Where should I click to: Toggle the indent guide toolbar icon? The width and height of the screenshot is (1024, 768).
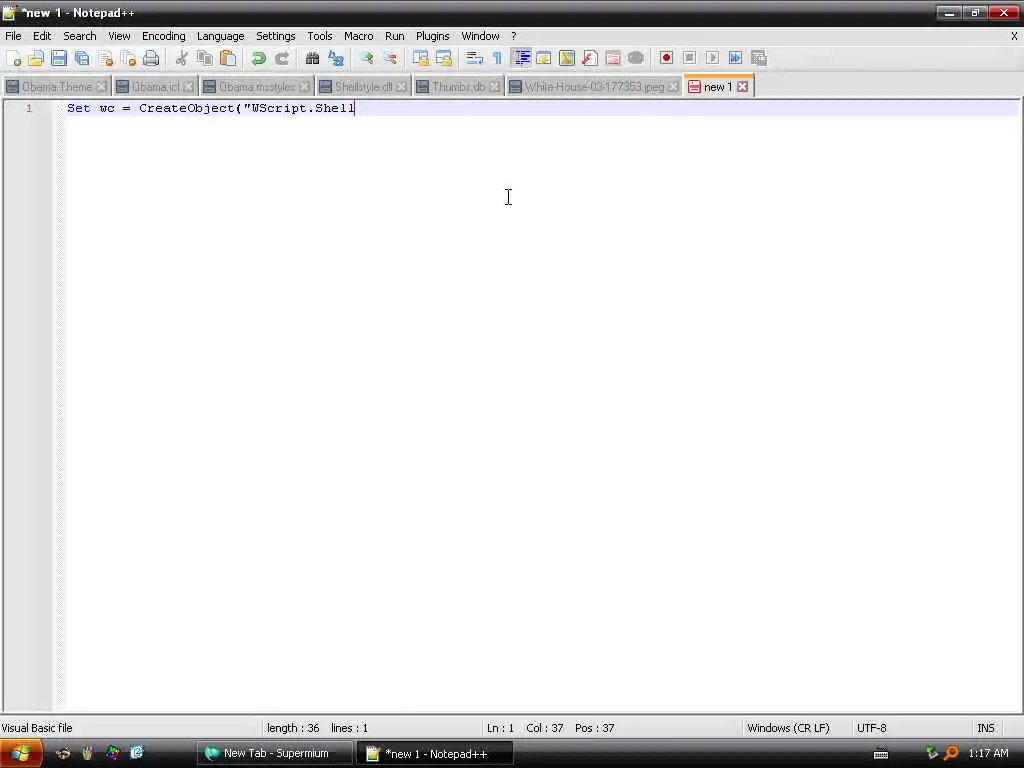521,58
